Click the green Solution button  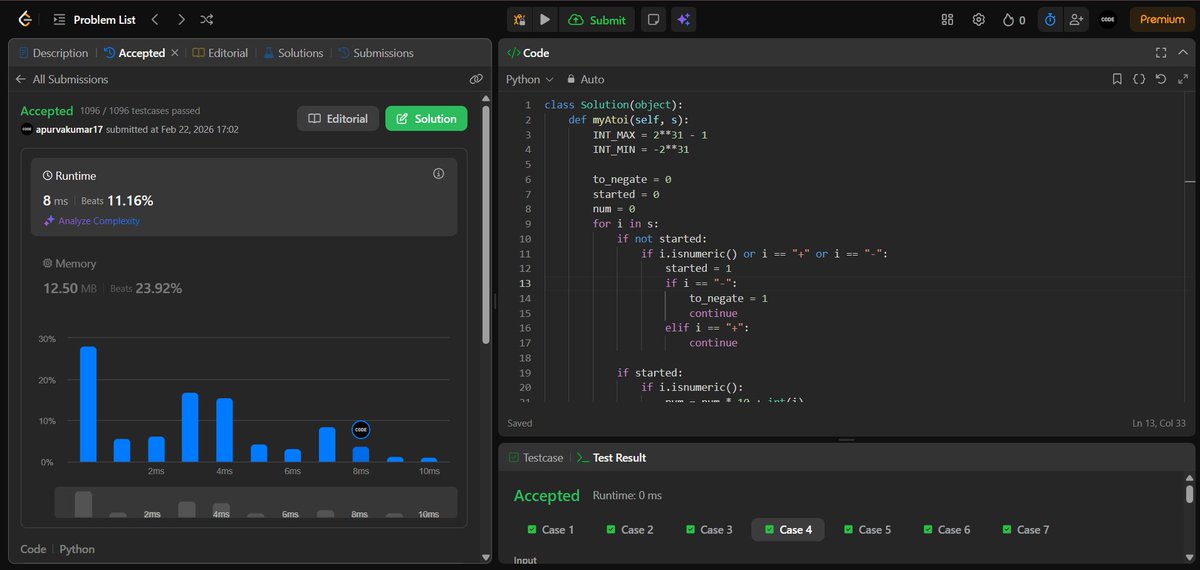426,118
